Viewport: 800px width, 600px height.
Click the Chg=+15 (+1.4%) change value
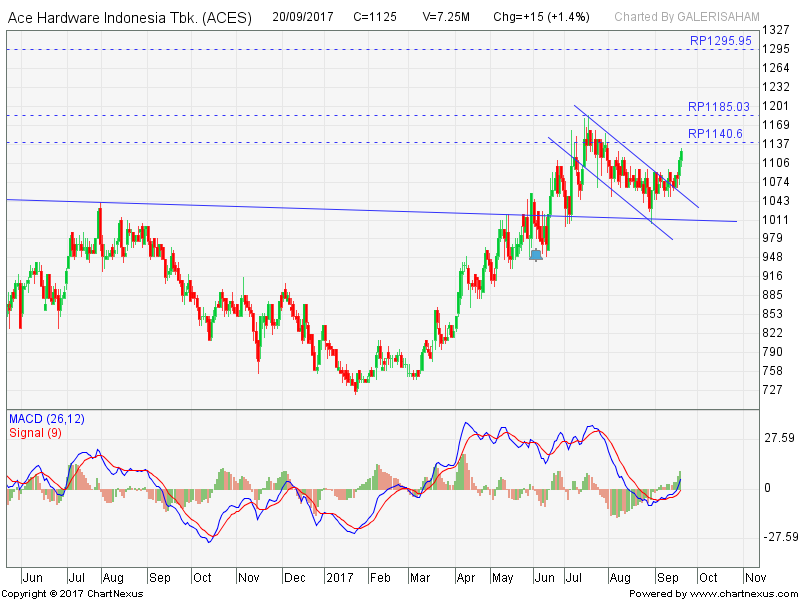[541, 17]
